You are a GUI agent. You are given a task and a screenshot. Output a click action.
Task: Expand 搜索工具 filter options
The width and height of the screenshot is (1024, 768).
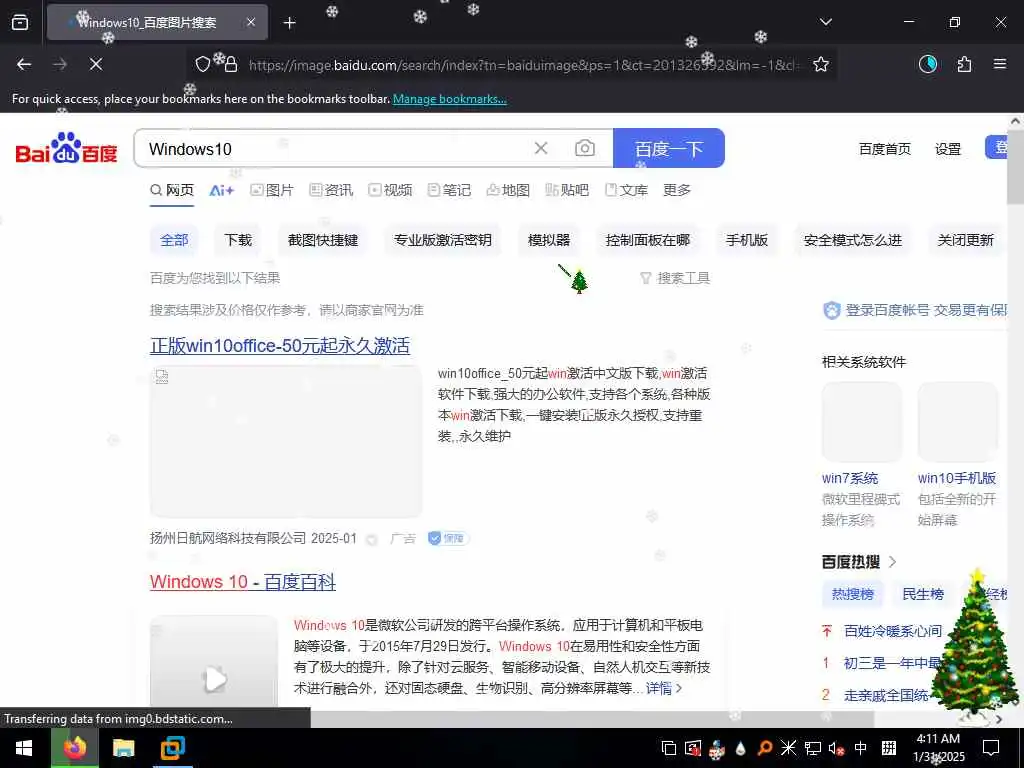(x=675, y=278)
